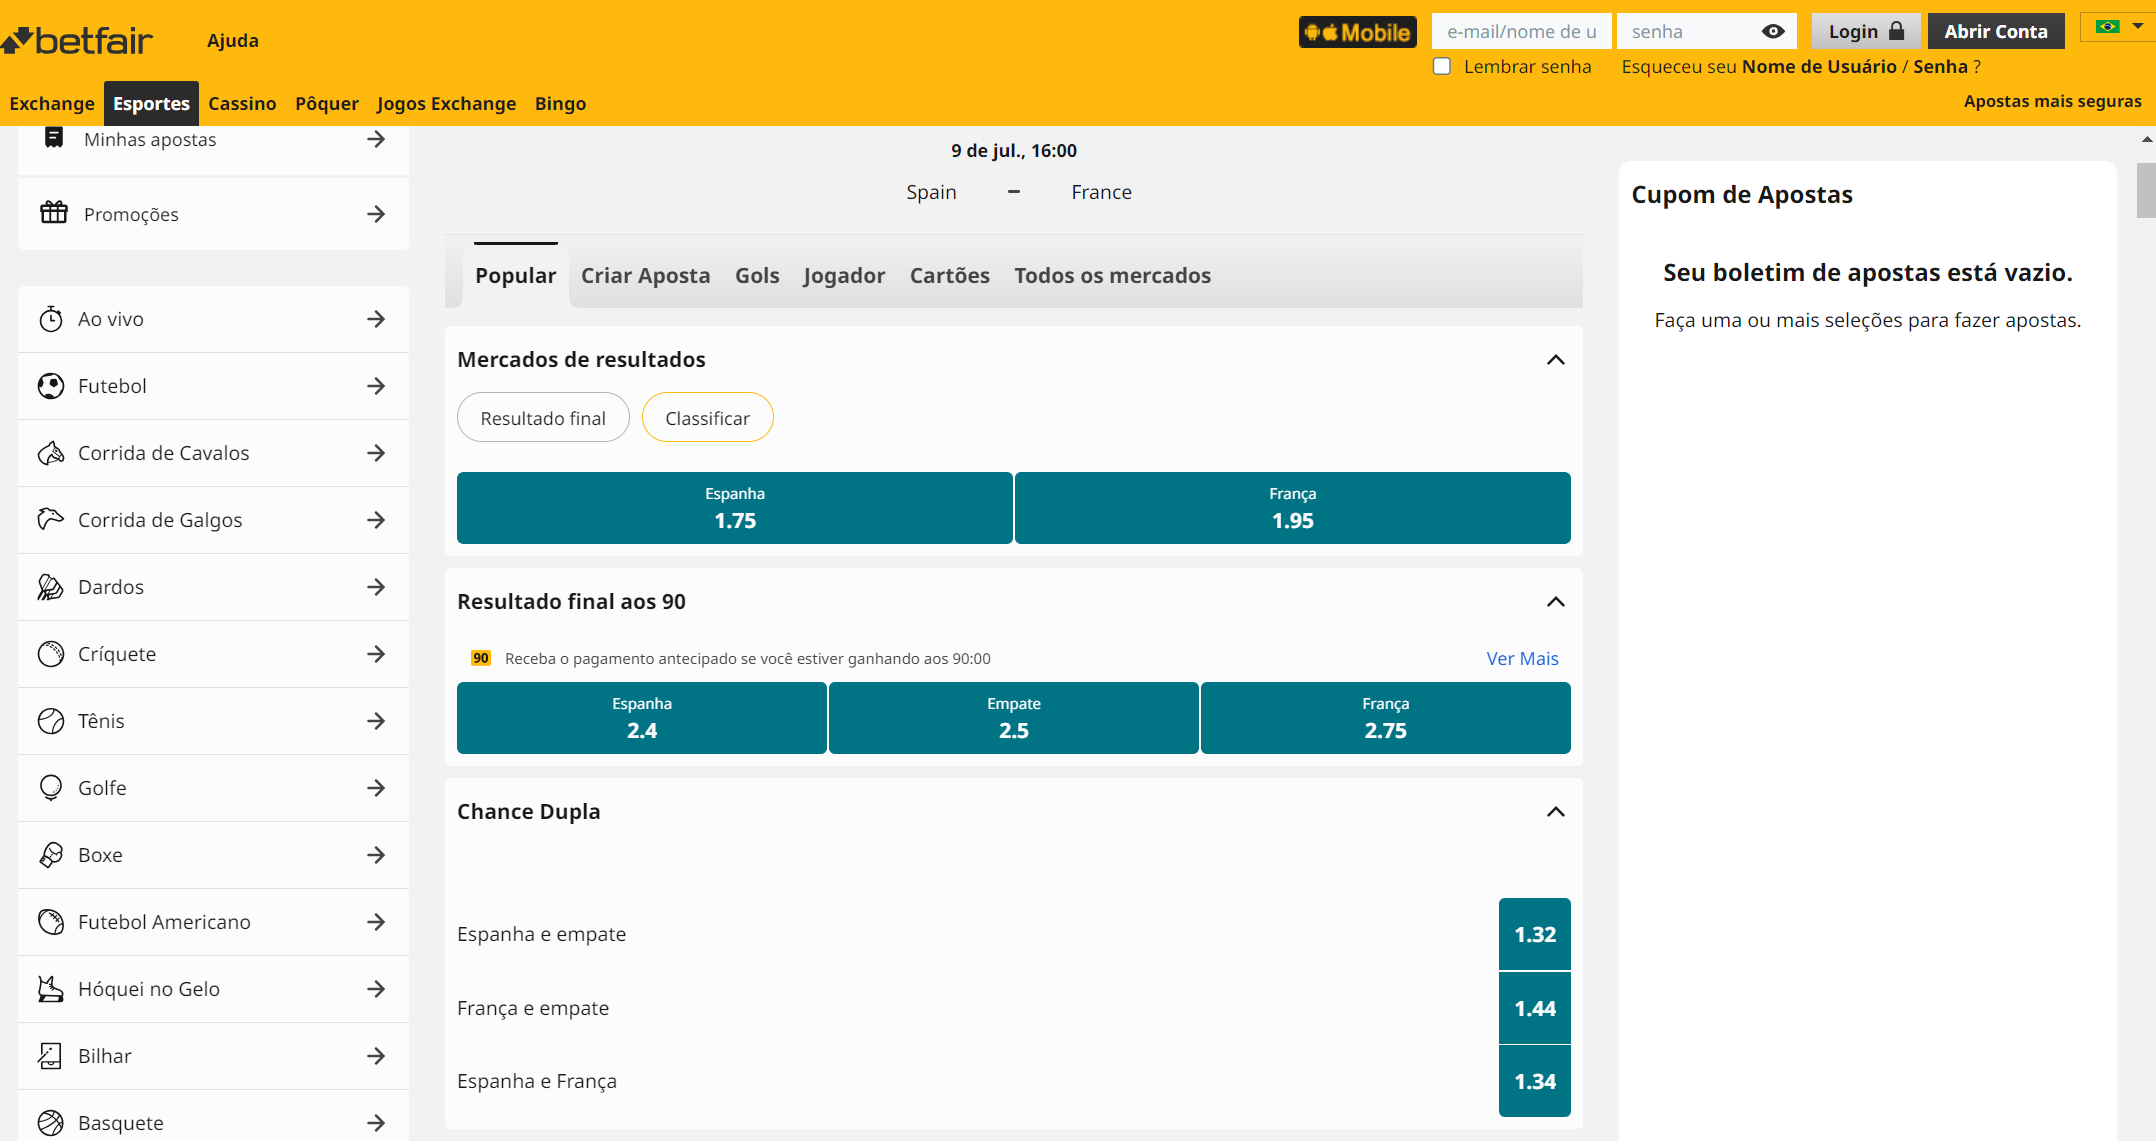This screenshot has height=1141, width=2156.
Task: Expand the Basquete sidebar item
Action: pos(213,1120)
